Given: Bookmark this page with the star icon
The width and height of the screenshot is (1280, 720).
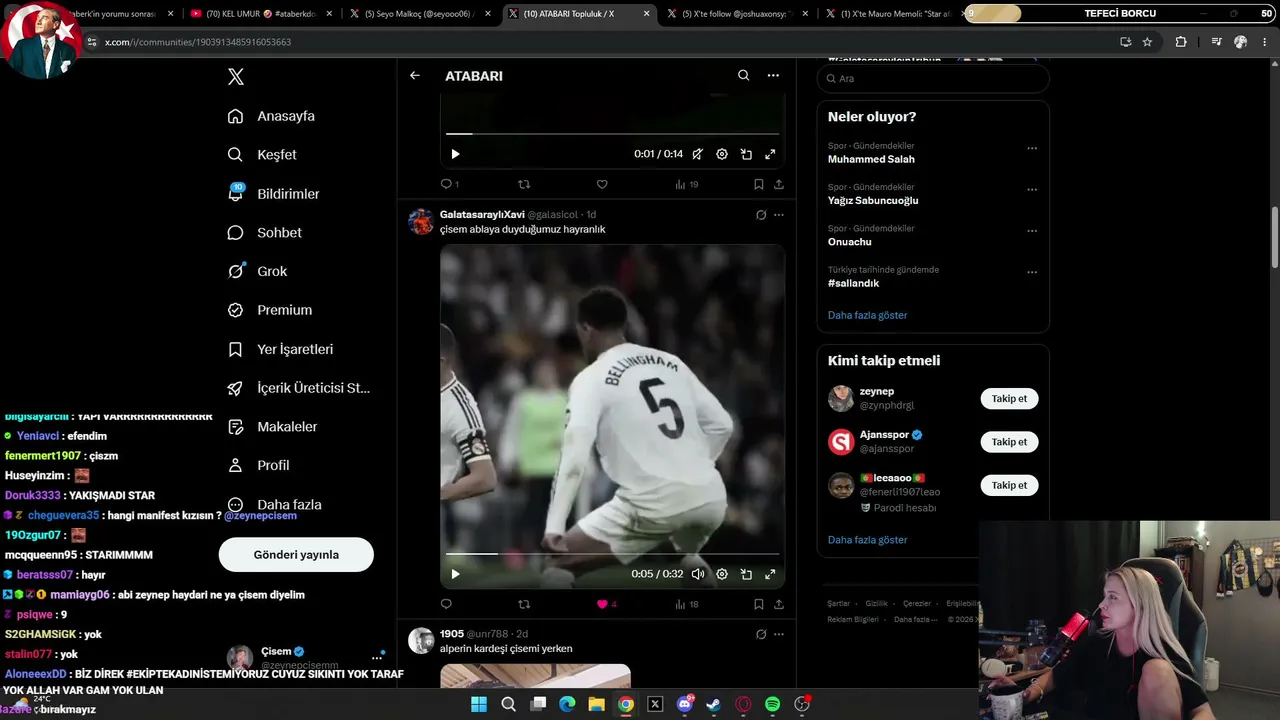Looking at the screenshot, I should pos(1147,42).
